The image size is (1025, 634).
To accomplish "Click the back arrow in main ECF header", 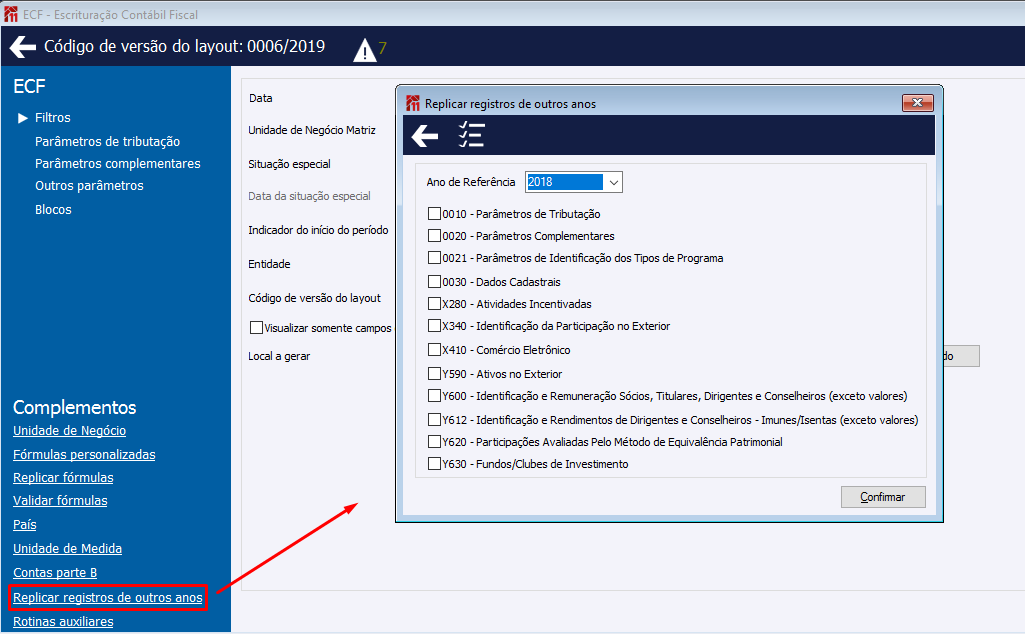I will pyautogui.click(x=23, y=46).
